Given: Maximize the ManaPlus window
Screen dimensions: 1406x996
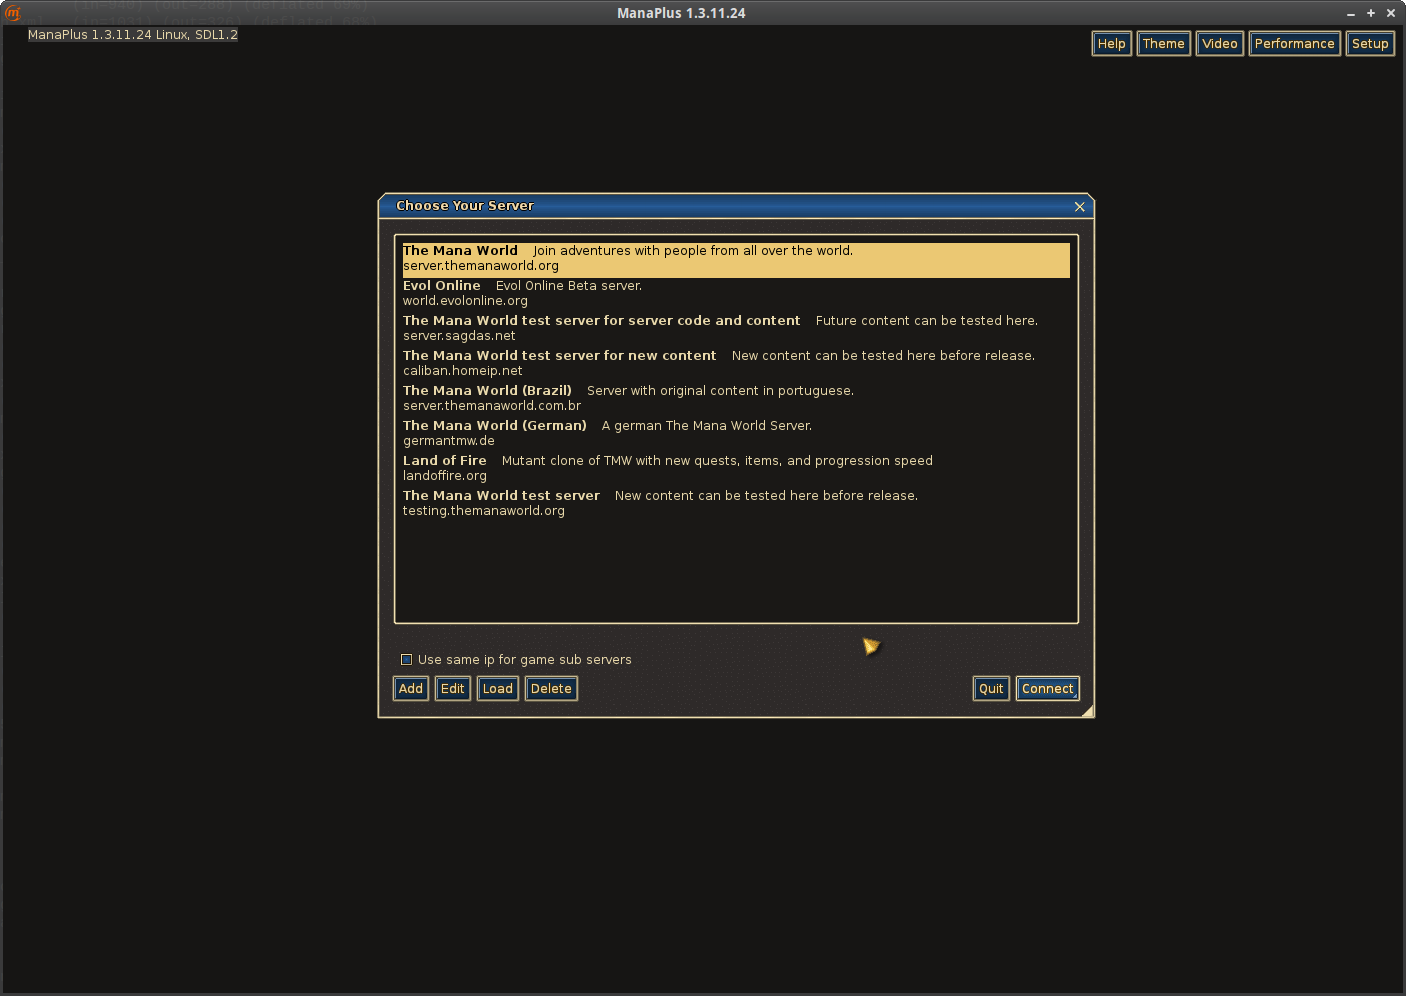Looking at the screenshot, I should (1371, 14).
